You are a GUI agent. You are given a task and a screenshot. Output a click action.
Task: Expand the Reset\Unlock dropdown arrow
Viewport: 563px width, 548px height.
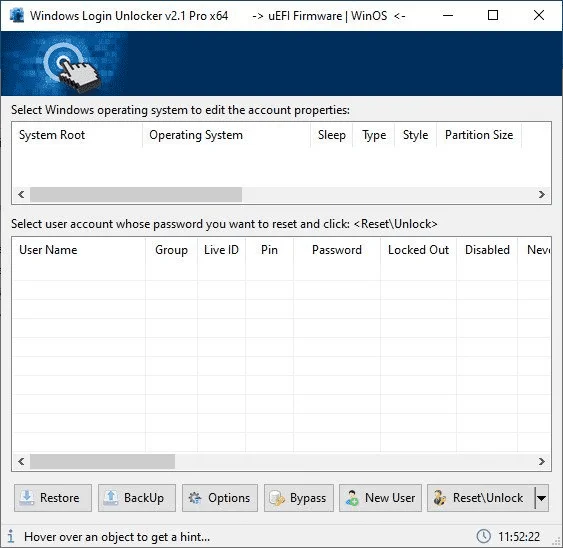[x=541, y=498]
